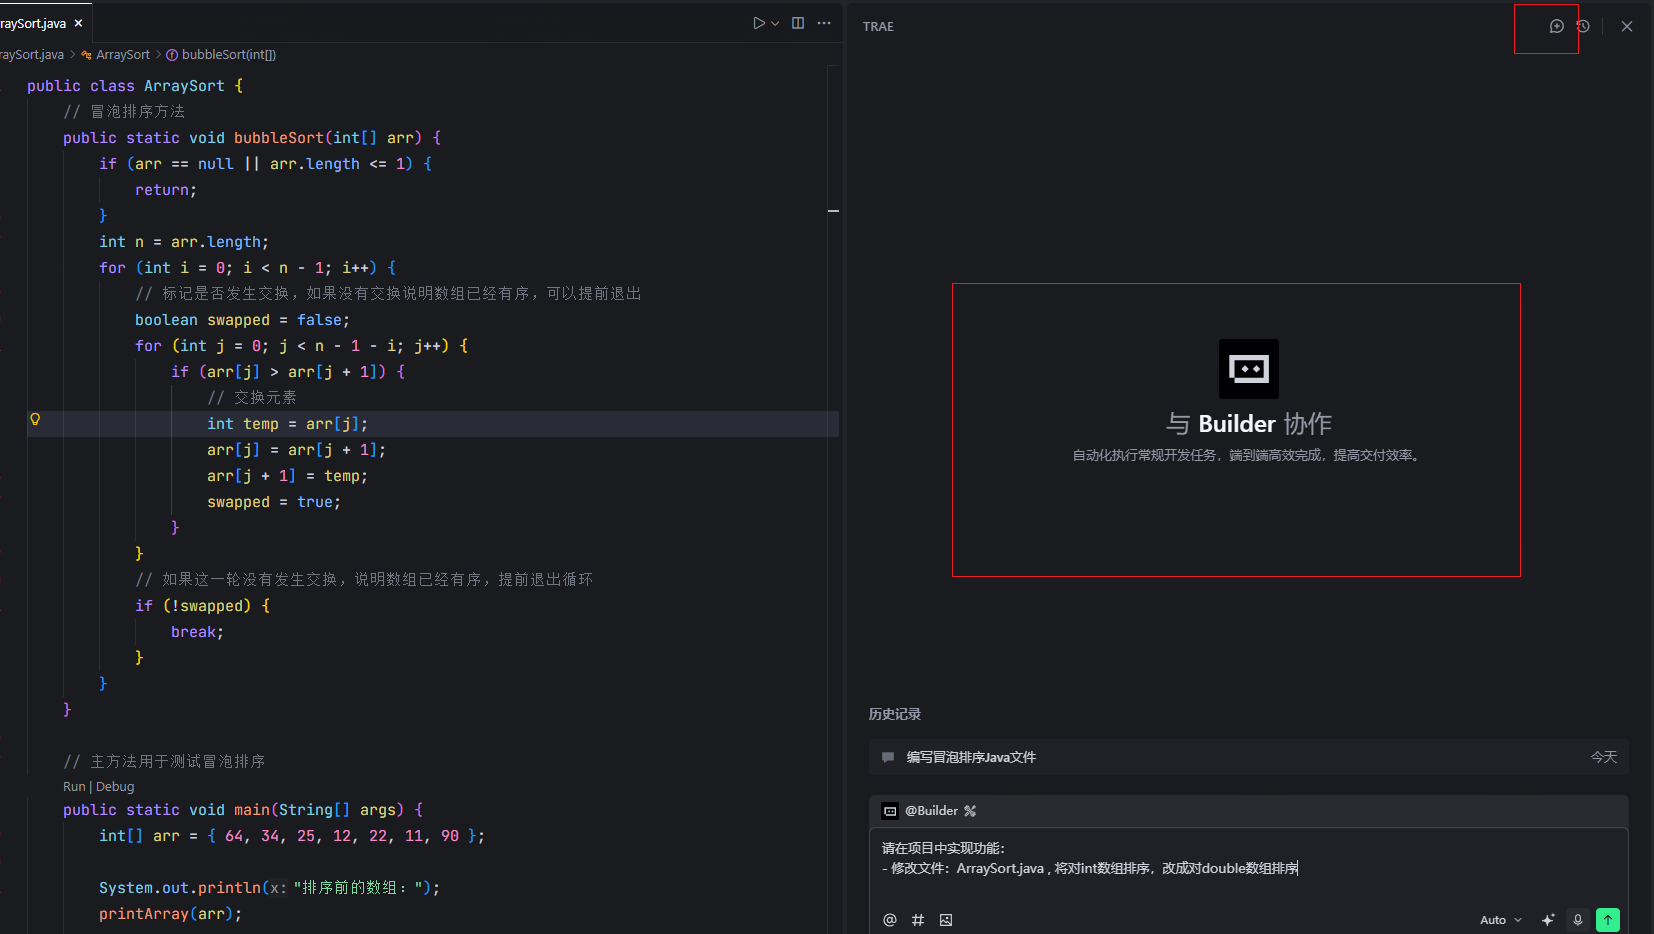1654x934 pixels.
Task: Close the ArraySort.java editor tab
Action: 78,23
